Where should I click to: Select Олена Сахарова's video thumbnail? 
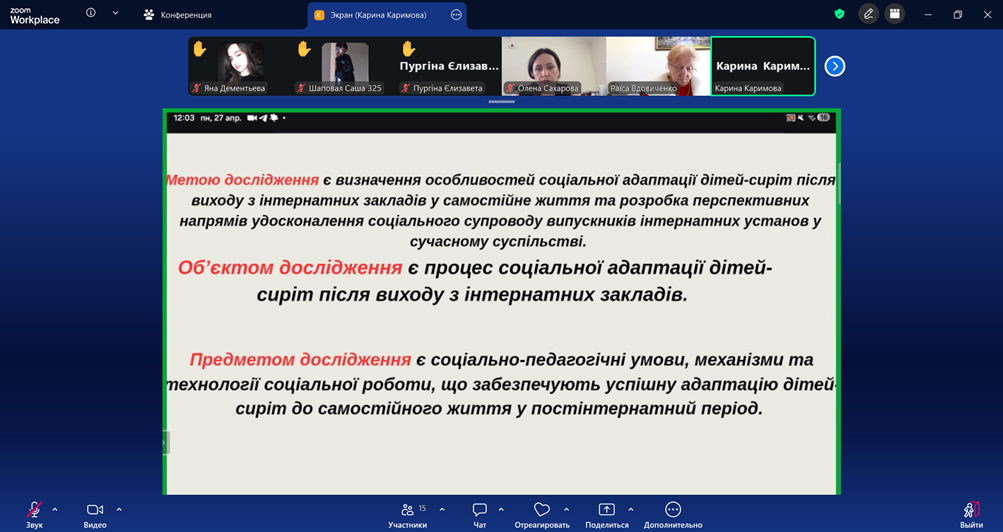coord(553,65)
